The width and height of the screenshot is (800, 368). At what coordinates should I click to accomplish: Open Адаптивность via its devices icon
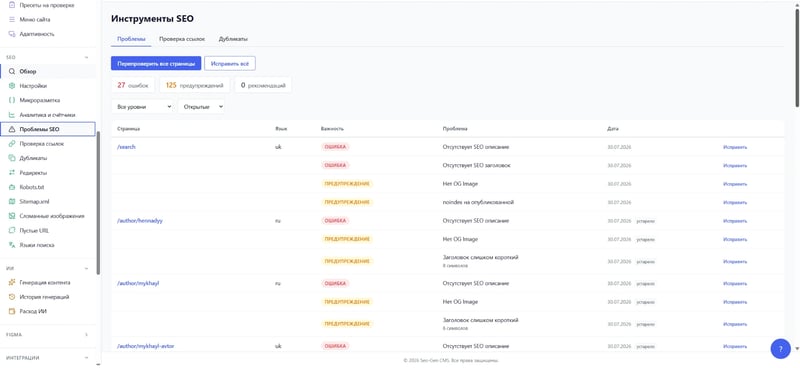point(12,34)
